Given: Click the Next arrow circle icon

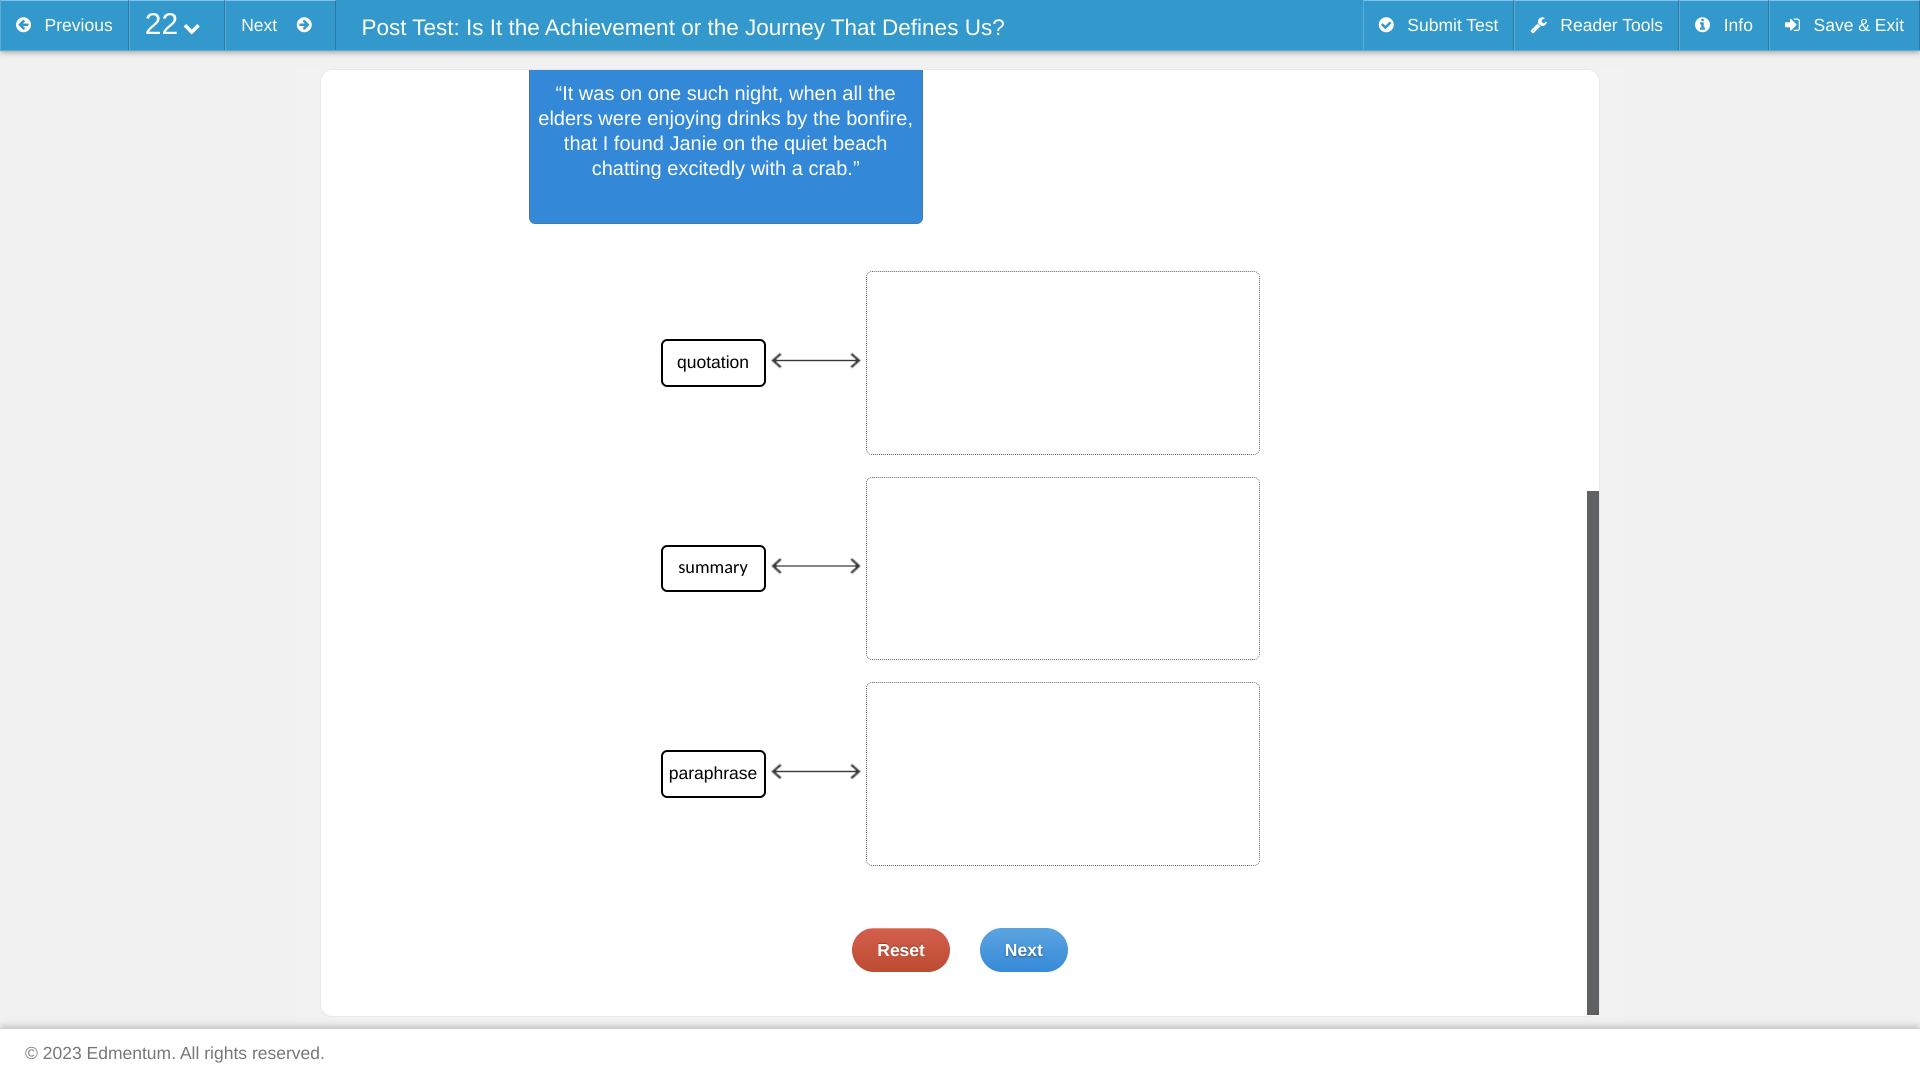Looking at the screenshot, I should point(304,25).
